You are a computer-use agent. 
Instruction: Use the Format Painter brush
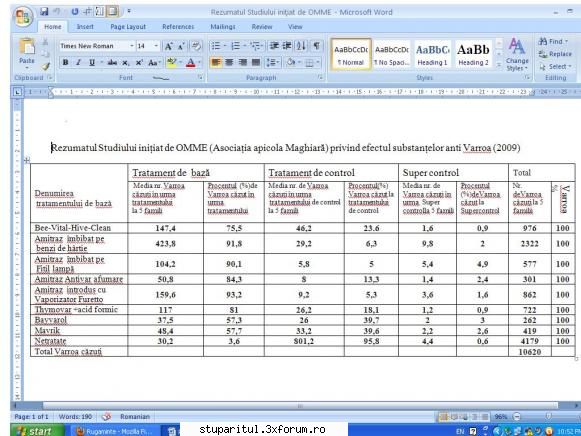pyautogui.click(x=46, y=67)
